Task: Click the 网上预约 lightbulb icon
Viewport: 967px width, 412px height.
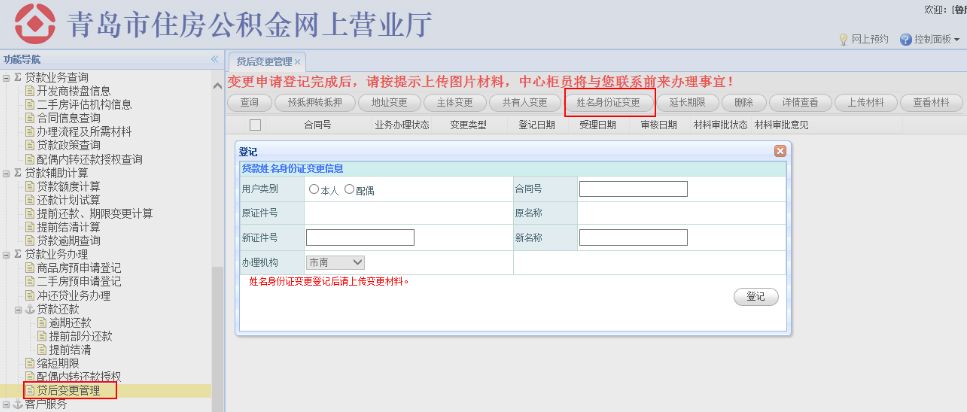Action: pos(844,39)
